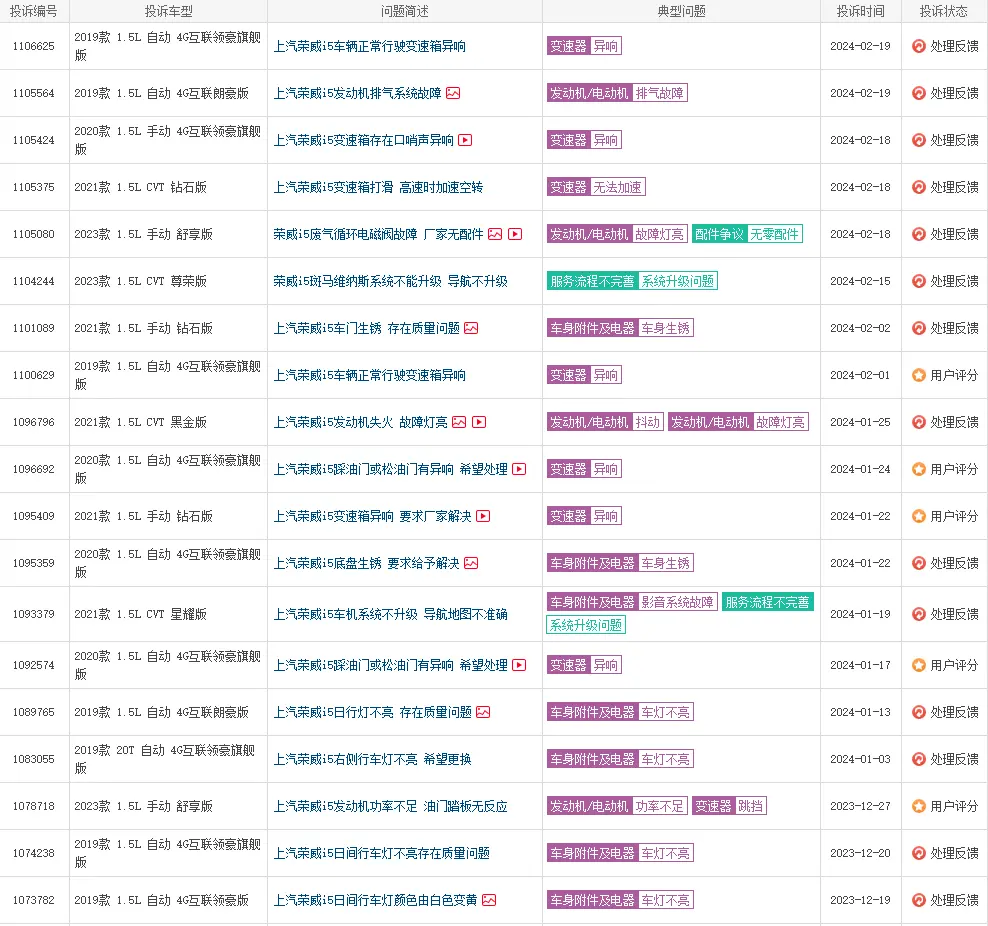Click 排气故障 tag in row 1105564
Viewport: 988px width, 926px height.
click(659, 93)
